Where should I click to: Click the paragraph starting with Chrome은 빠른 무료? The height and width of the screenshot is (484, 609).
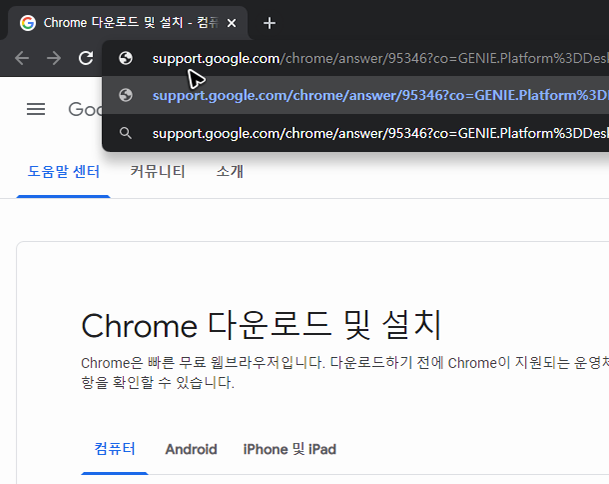point(345,373)
